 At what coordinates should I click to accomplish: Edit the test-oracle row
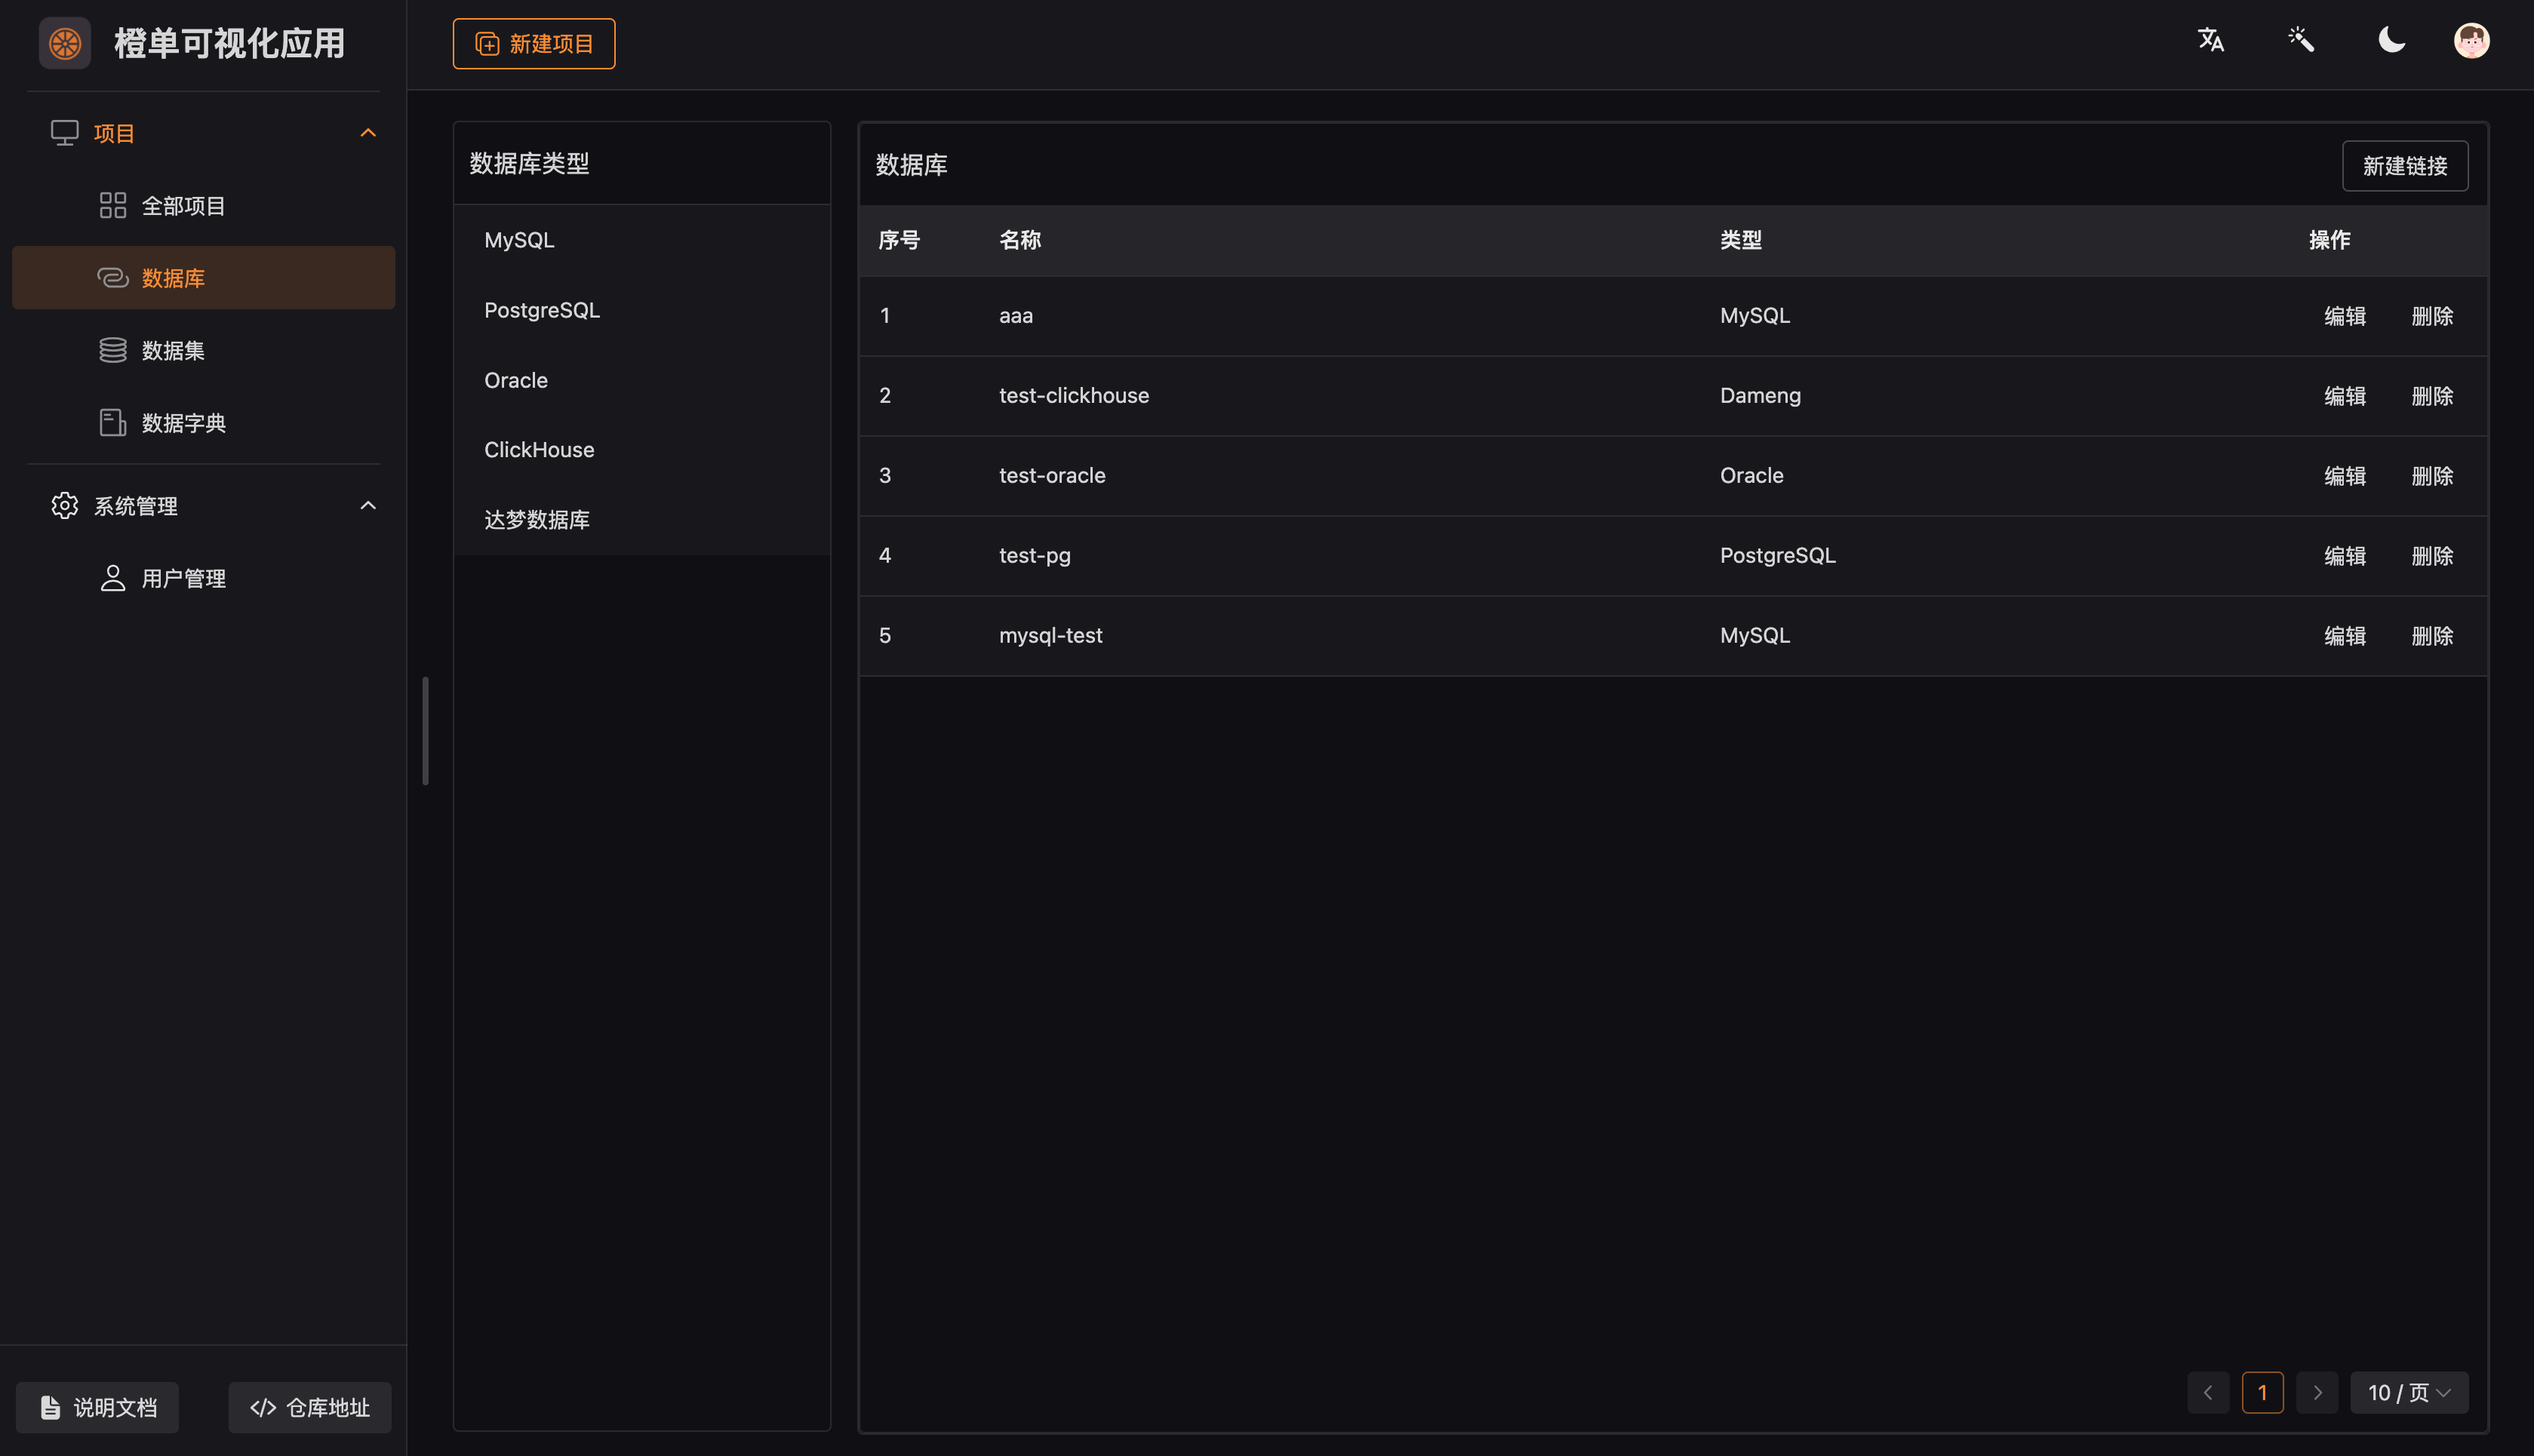click(x=2344, y=476)
